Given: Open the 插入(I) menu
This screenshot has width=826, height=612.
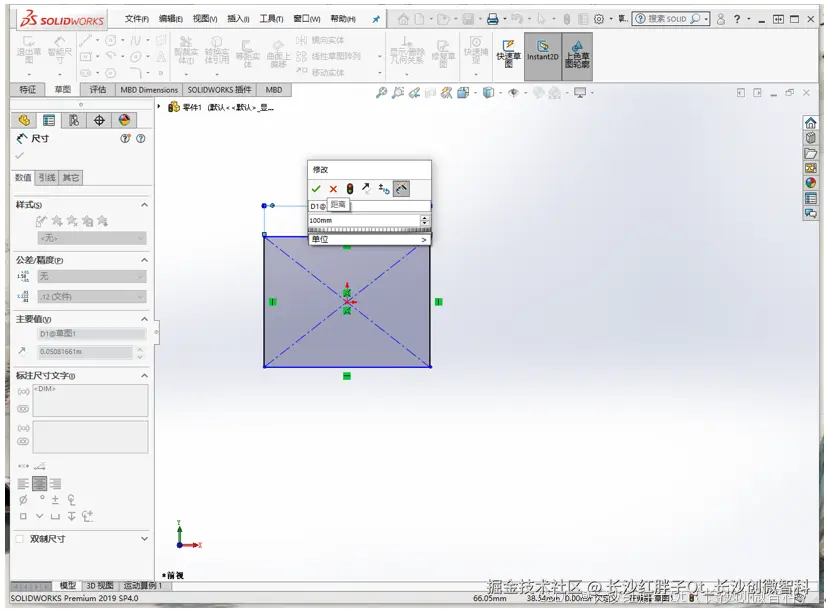Looking at the screenshot, I should (x=238, y=19).
